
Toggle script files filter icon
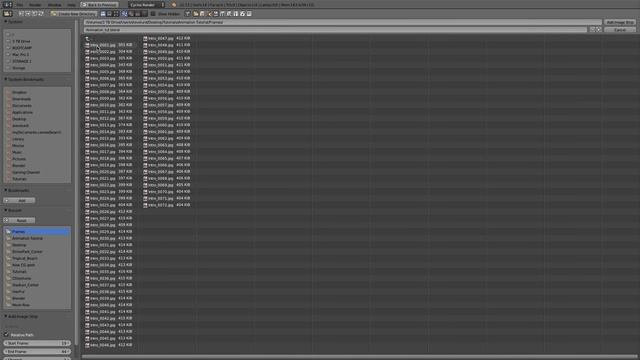[x=229, y=13]
